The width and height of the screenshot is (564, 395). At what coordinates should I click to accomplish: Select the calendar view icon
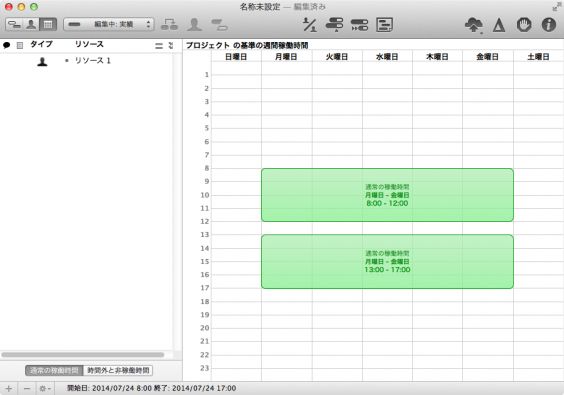pyautogui.click(x=48, y=24)
